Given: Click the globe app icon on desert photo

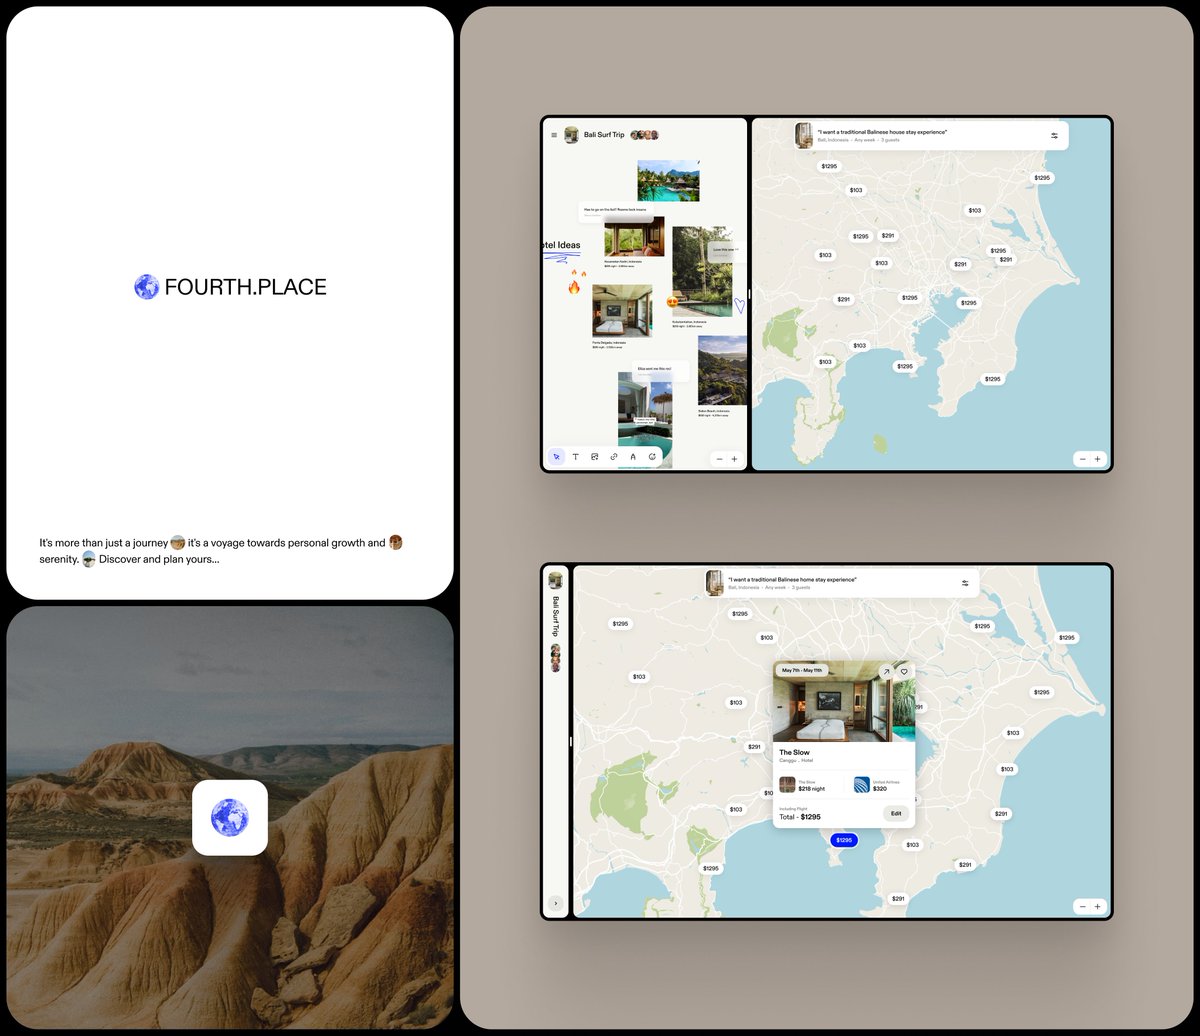Looking at the screenshot, I should [230, 818].
